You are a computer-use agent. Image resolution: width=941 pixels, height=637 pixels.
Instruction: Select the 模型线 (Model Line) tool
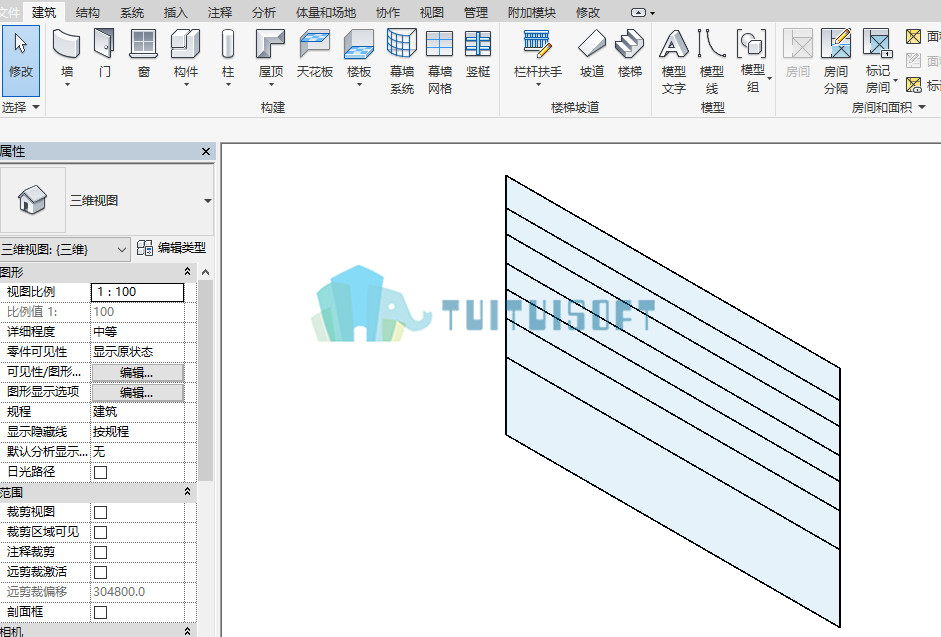[712, 61]
